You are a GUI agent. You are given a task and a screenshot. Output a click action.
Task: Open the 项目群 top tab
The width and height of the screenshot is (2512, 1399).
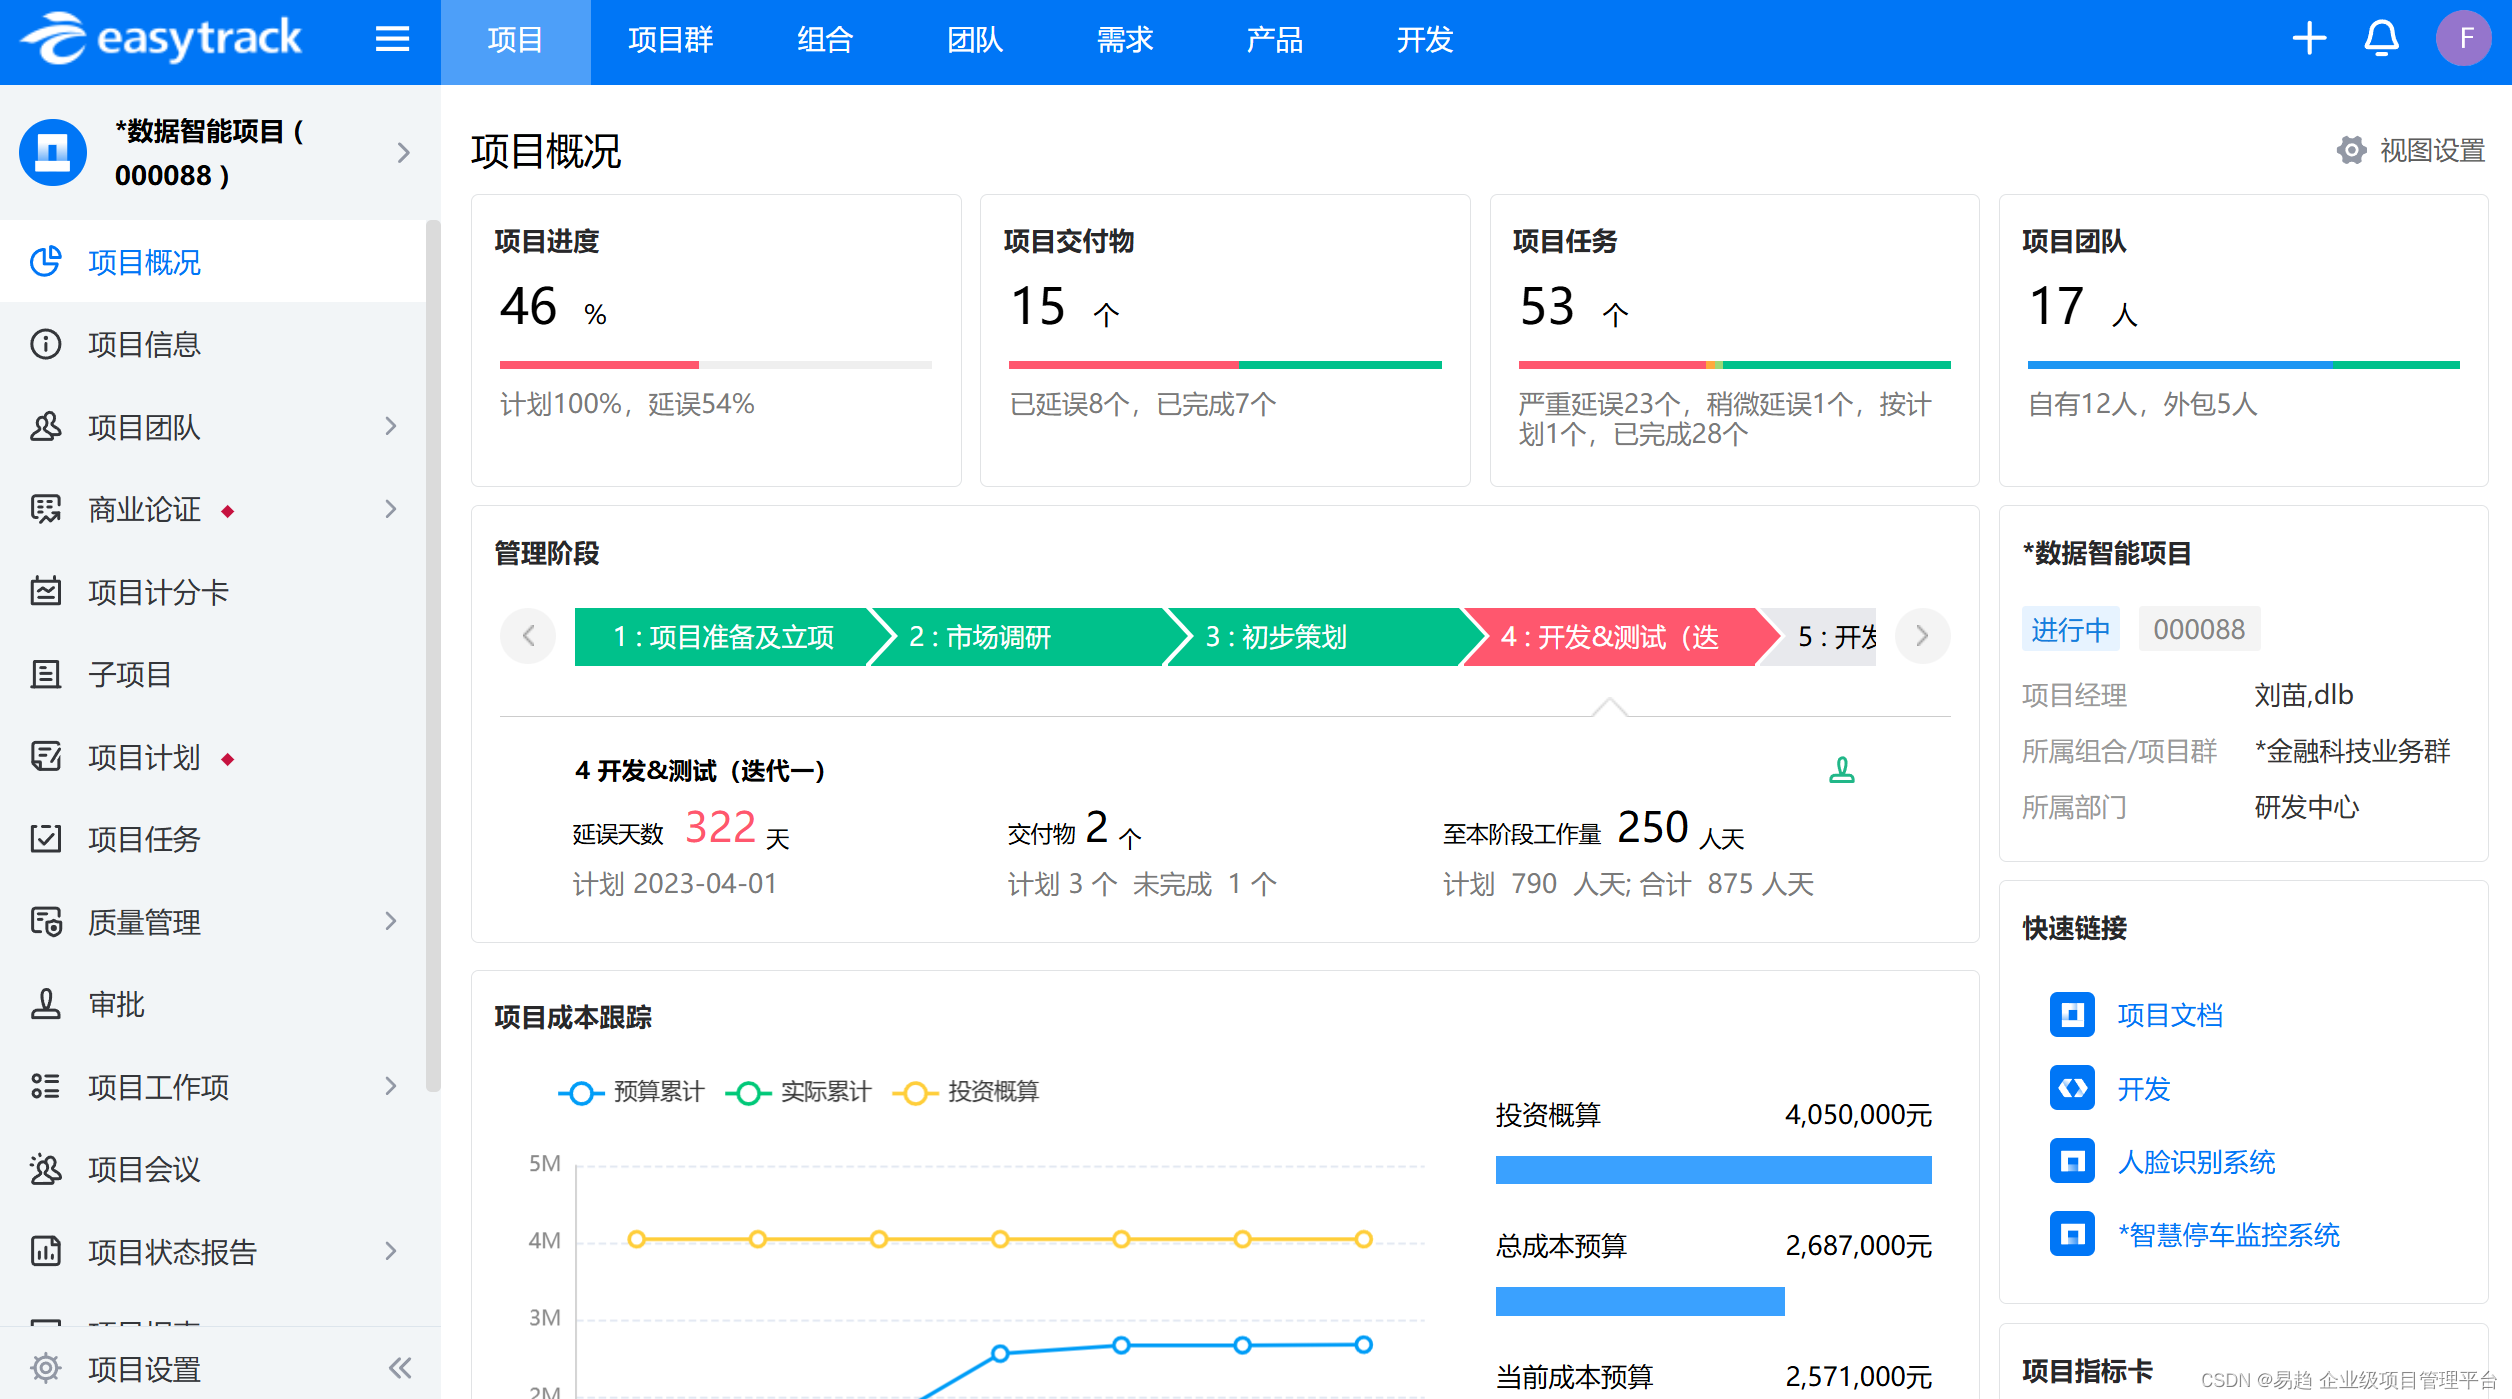pos(670,41)
